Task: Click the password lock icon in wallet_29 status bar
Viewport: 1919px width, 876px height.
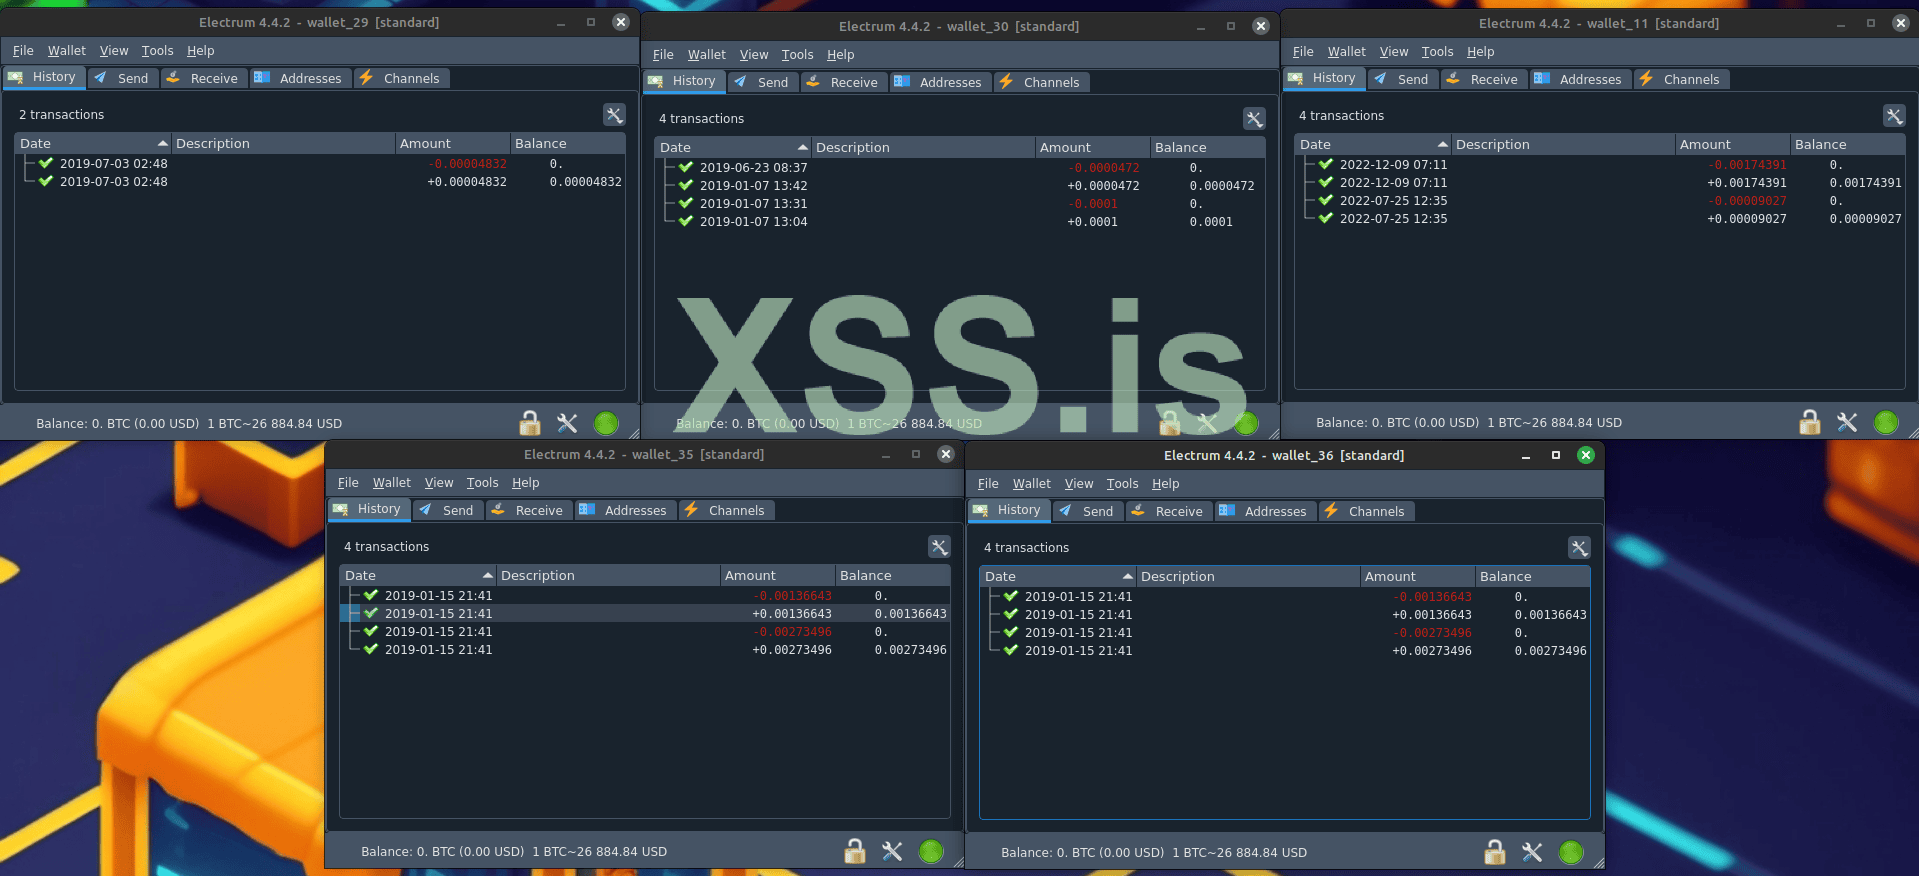Action: (x=530, y=423)
